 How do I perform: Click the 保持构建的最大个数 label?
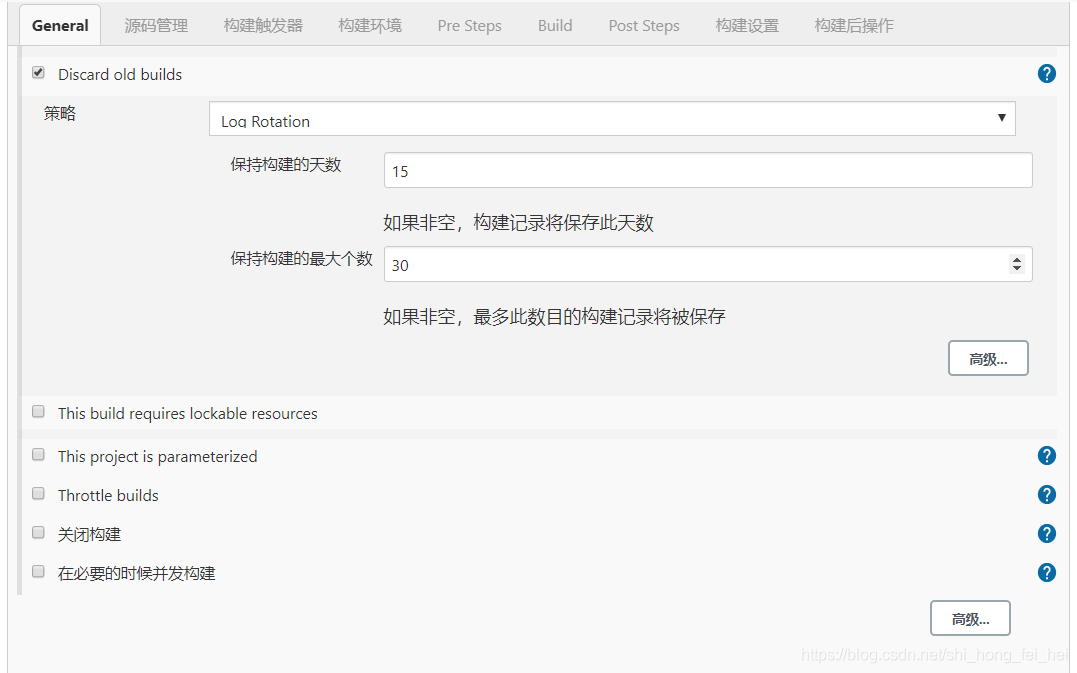(301, 258)
